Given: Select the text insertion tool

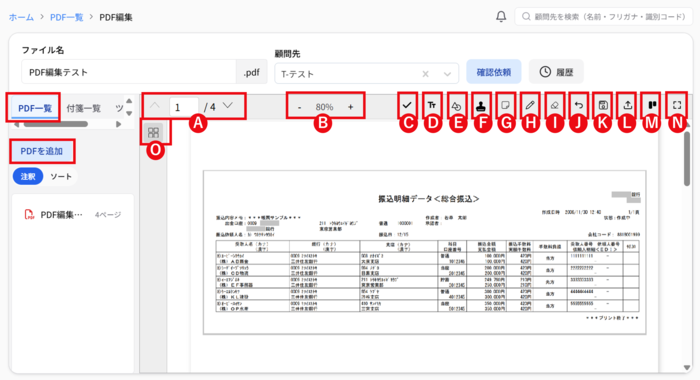Looking at the screenshot, I should click(x=432, y=105).
